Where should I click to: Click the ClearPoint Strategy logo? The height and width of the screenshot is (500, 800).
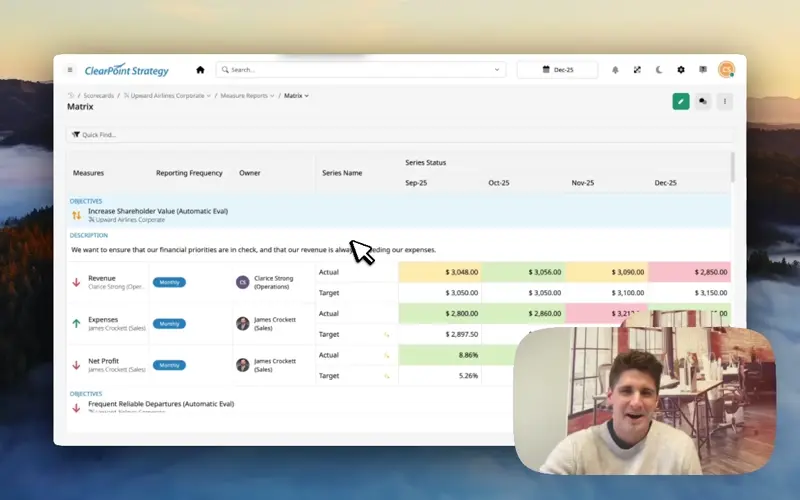[x=127, y=70]
